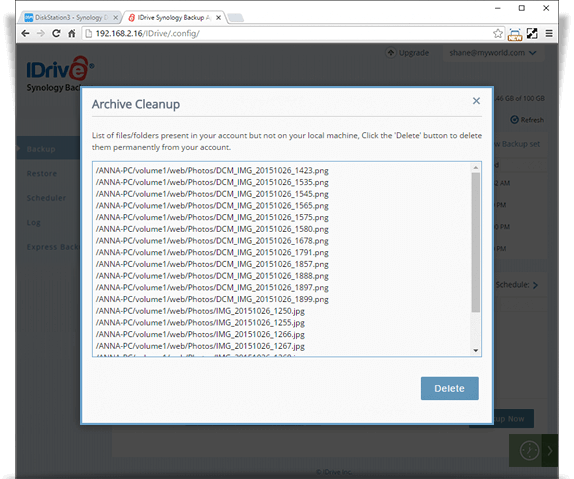
Task: Reload the page with refresh icon
Action: (56, 33)
